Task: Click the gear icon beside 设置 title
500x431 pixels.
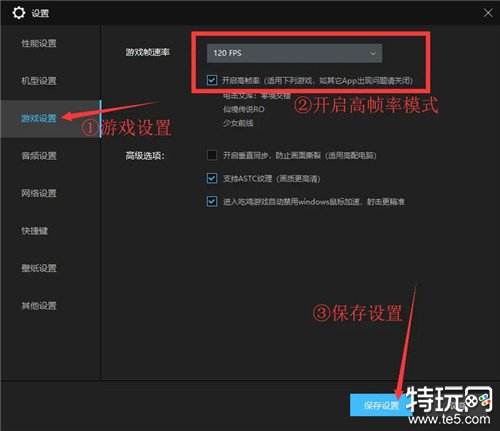Action: tap(19, 13)
